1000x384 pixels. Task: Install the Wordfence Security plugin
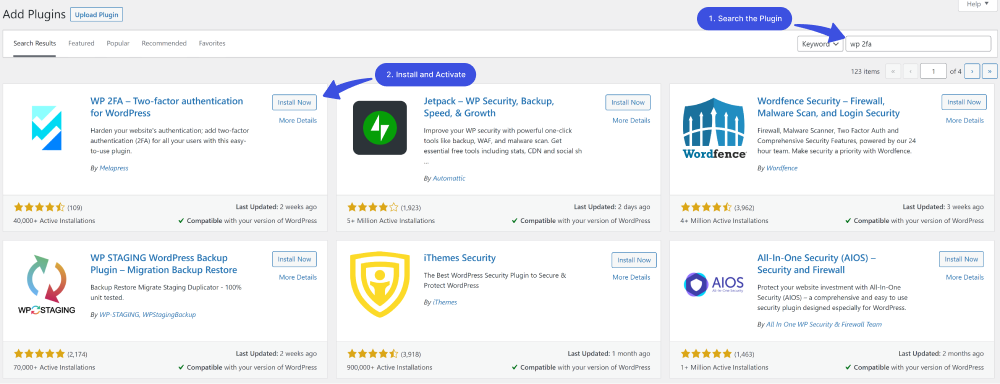(x=964, y=102)
